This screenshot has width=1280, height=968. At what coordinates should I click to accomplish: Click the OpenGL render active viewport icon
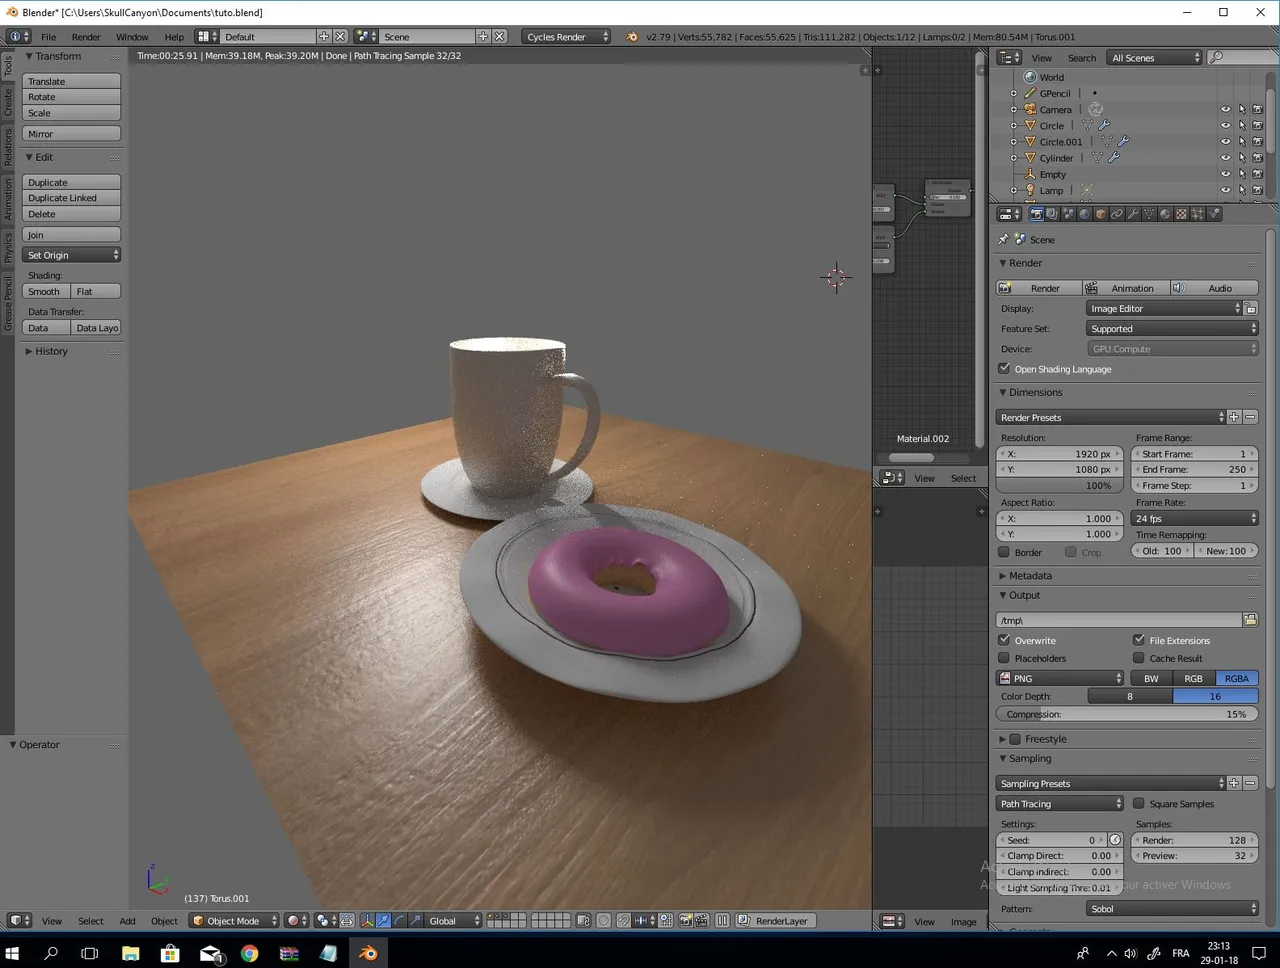point(685,921)
